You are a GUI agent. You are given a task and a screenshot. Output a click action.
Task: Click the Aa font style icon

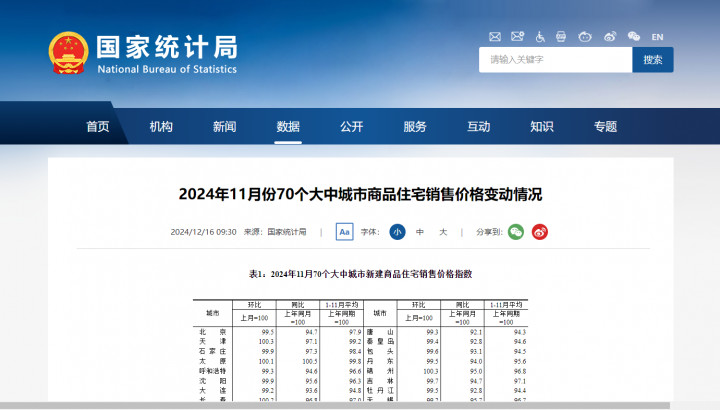click(x=344, y=232)
